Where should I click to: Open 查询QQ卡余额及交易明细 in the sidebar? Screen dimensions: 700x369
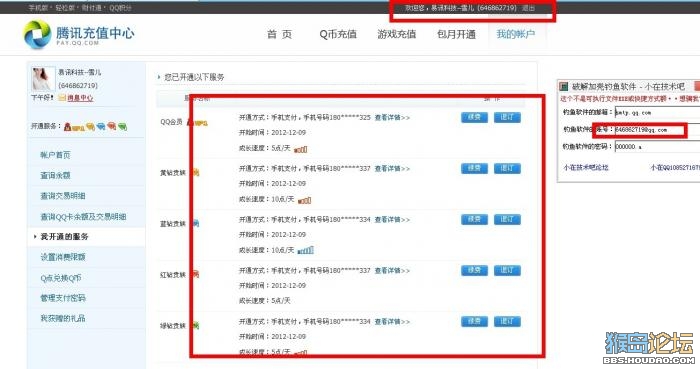(x=83, y=216)
